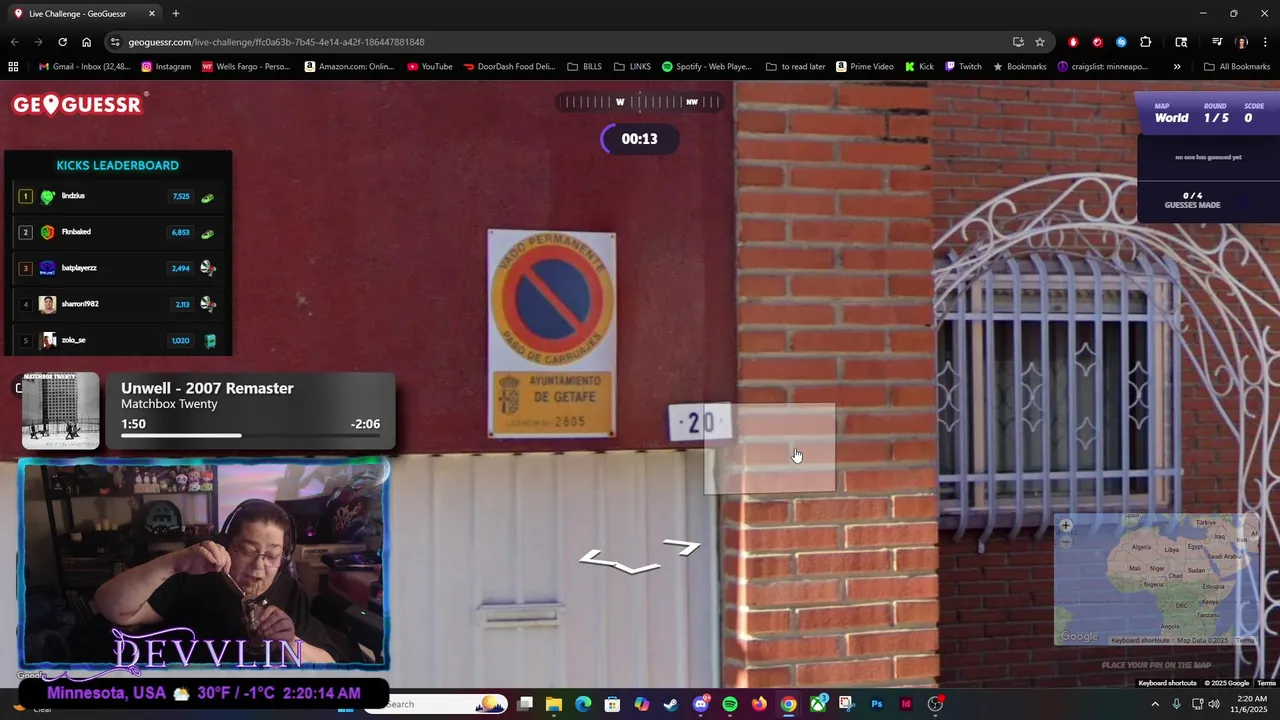Move forward with the right Street View arrow

click(x=682, y=546)
